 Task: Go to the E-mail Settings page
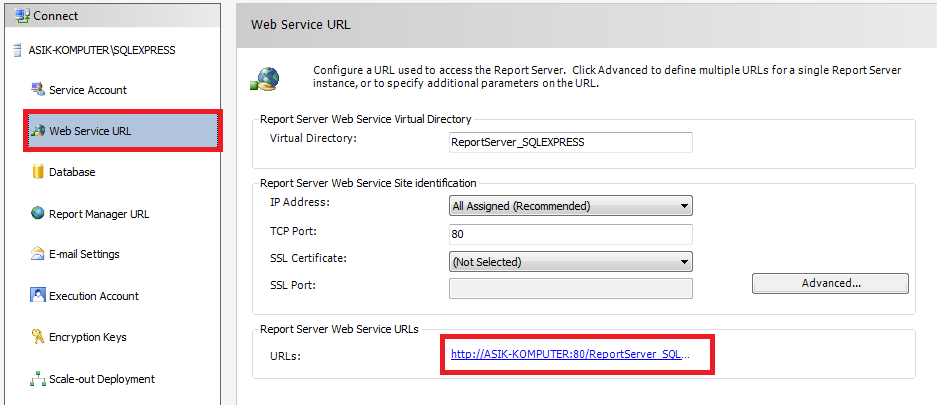click(x=84, y=254)
